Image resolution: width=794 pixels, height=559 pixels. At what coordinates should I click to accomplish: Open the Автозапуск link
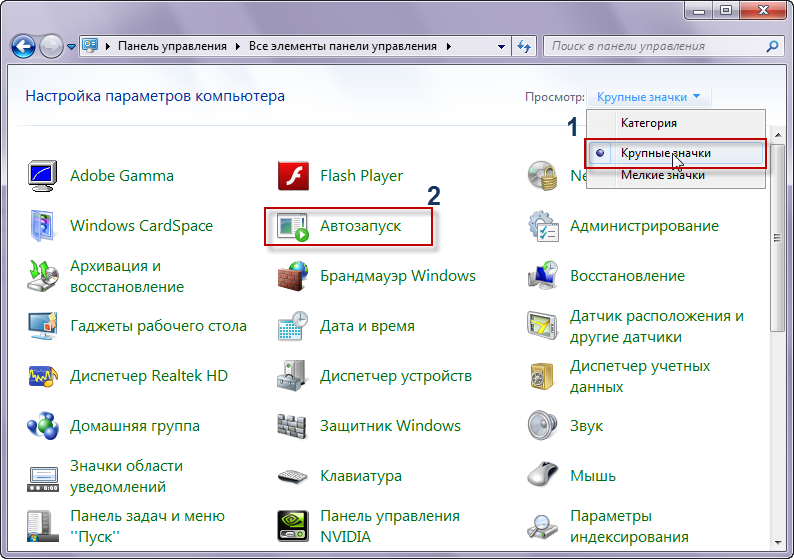coord(361,226)
